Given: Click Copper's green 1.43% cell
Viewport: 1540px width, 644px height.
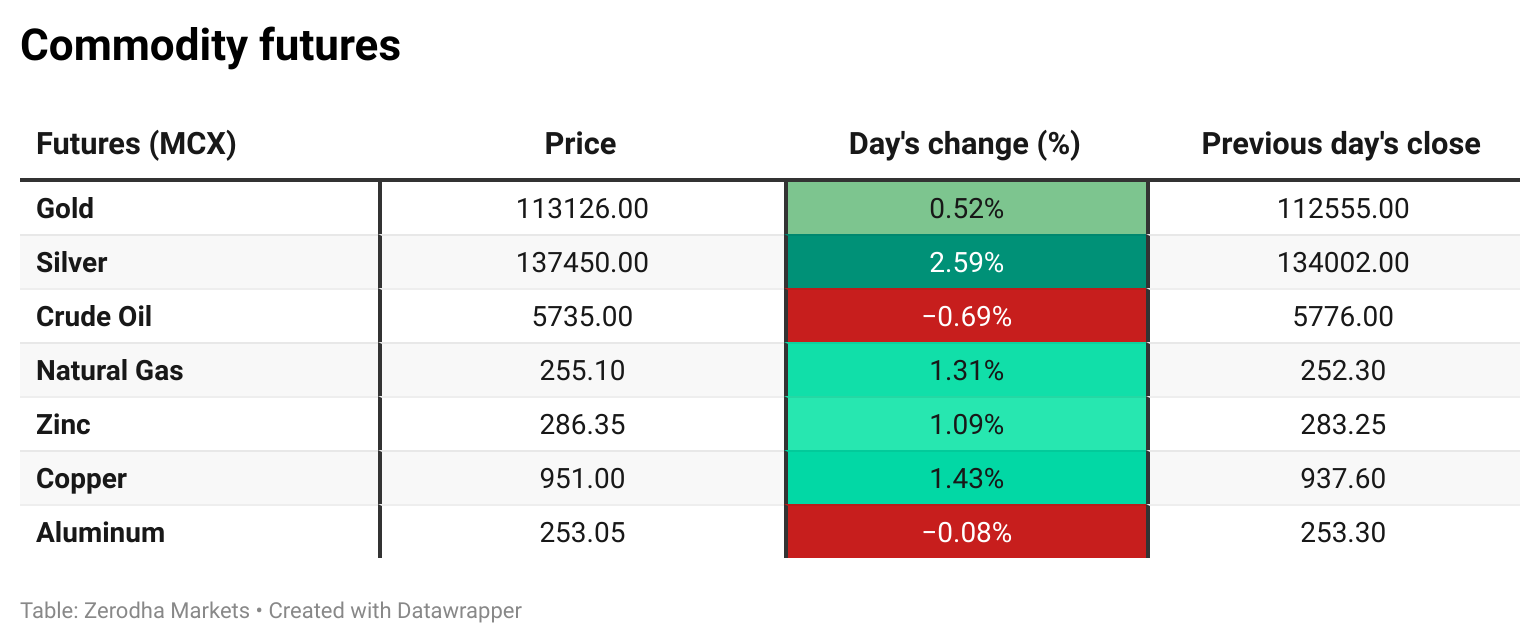Looking at the screenshot, I should pos(966,479).
